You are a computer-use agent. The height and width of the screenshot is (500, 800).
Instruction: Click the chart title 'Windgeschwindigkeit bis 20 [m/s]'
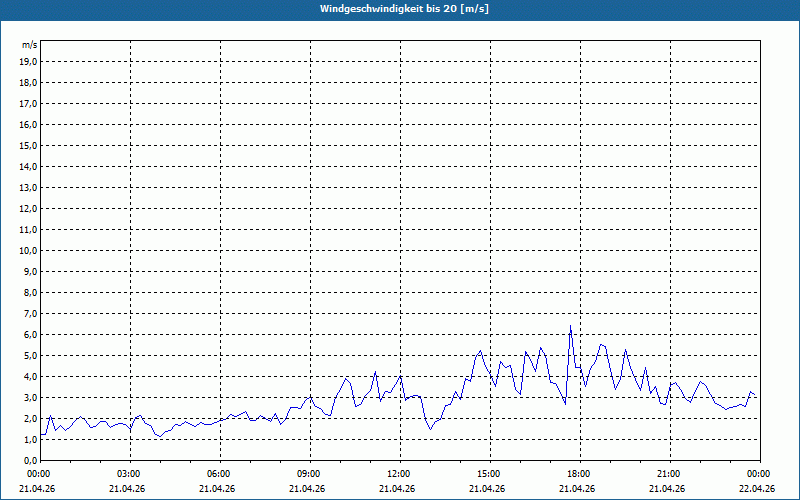405,9
